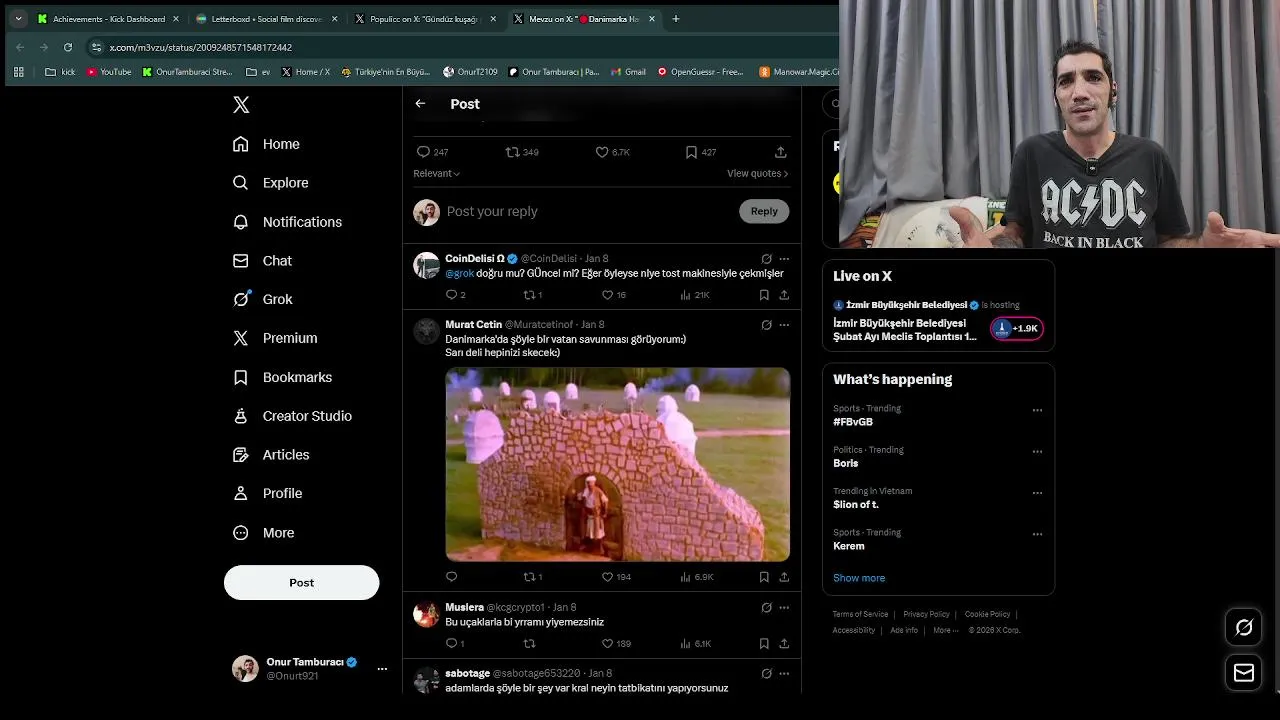The image size is (1280, 720).
Task: Click the white Post button
Action: pyautogui.click(x=301, y=583)
